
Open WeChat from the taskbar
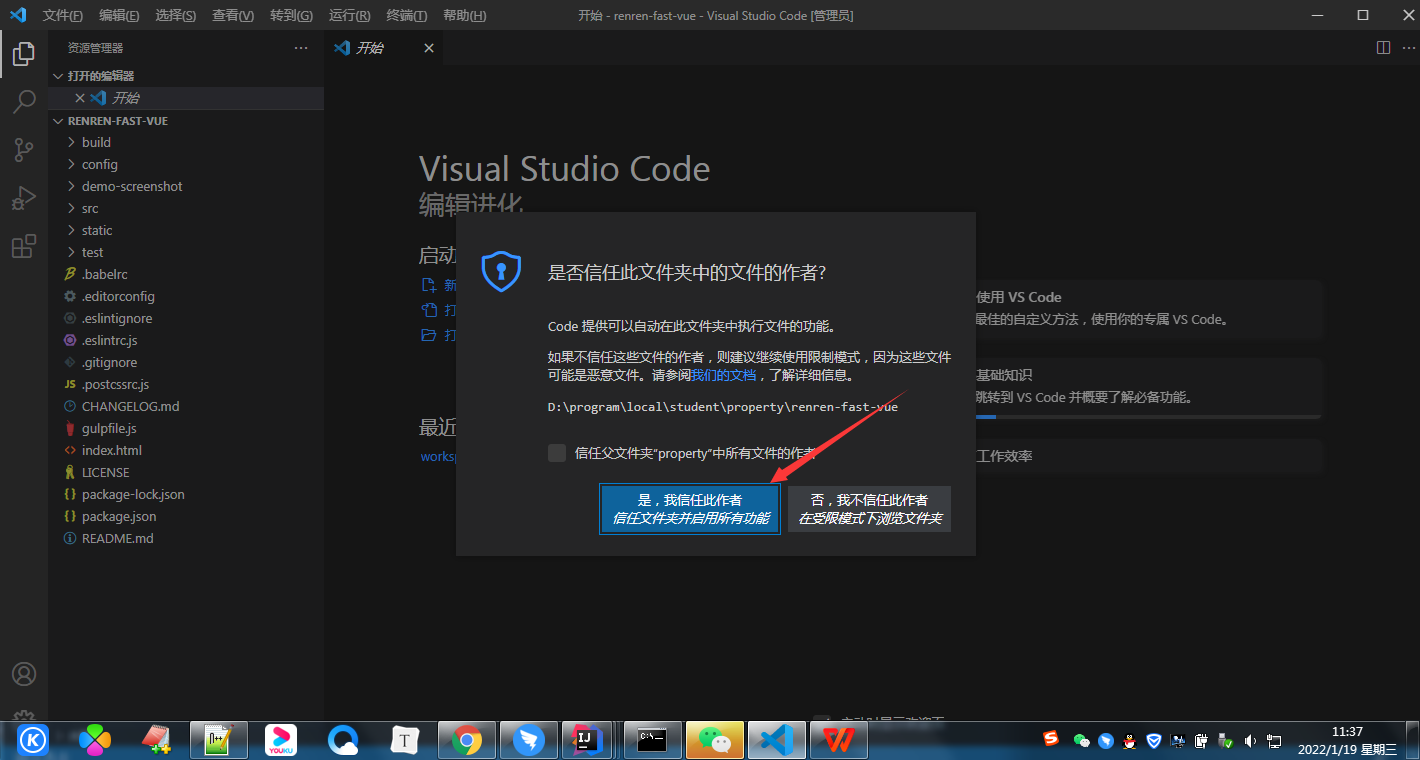715,740
